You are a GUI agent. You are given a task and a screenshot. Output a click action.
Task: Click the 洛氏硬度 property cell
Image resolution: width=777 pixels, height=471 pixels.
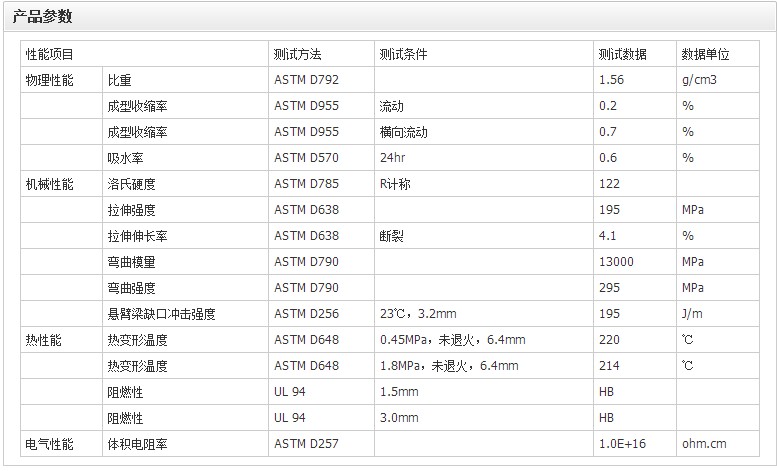point(131,184)
